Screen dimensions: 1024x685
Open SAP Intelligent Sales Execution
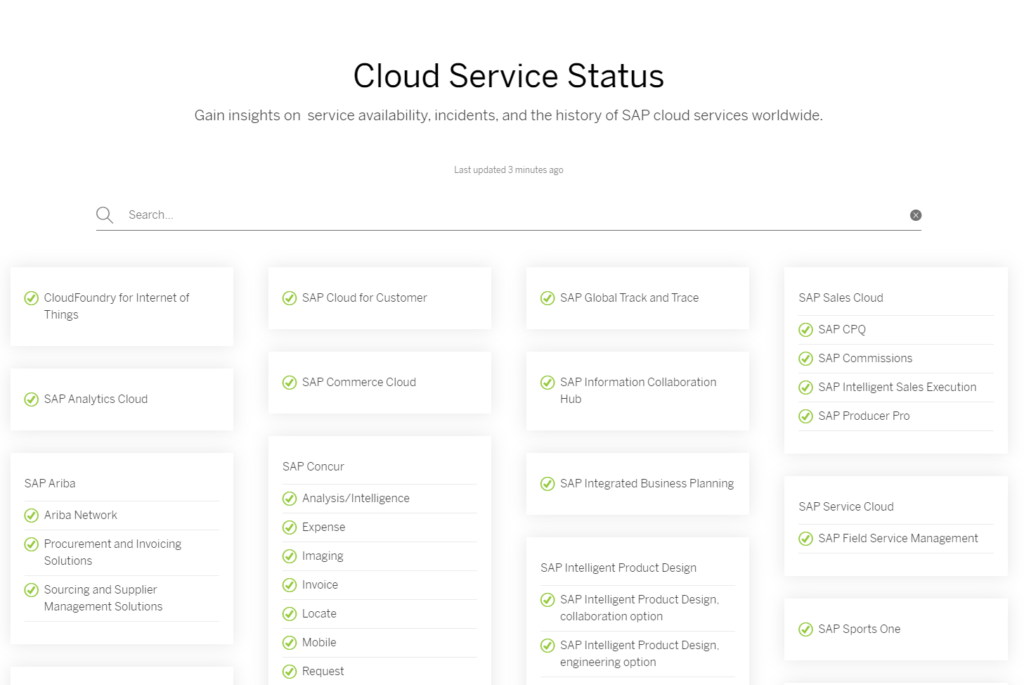coord(897,387)
